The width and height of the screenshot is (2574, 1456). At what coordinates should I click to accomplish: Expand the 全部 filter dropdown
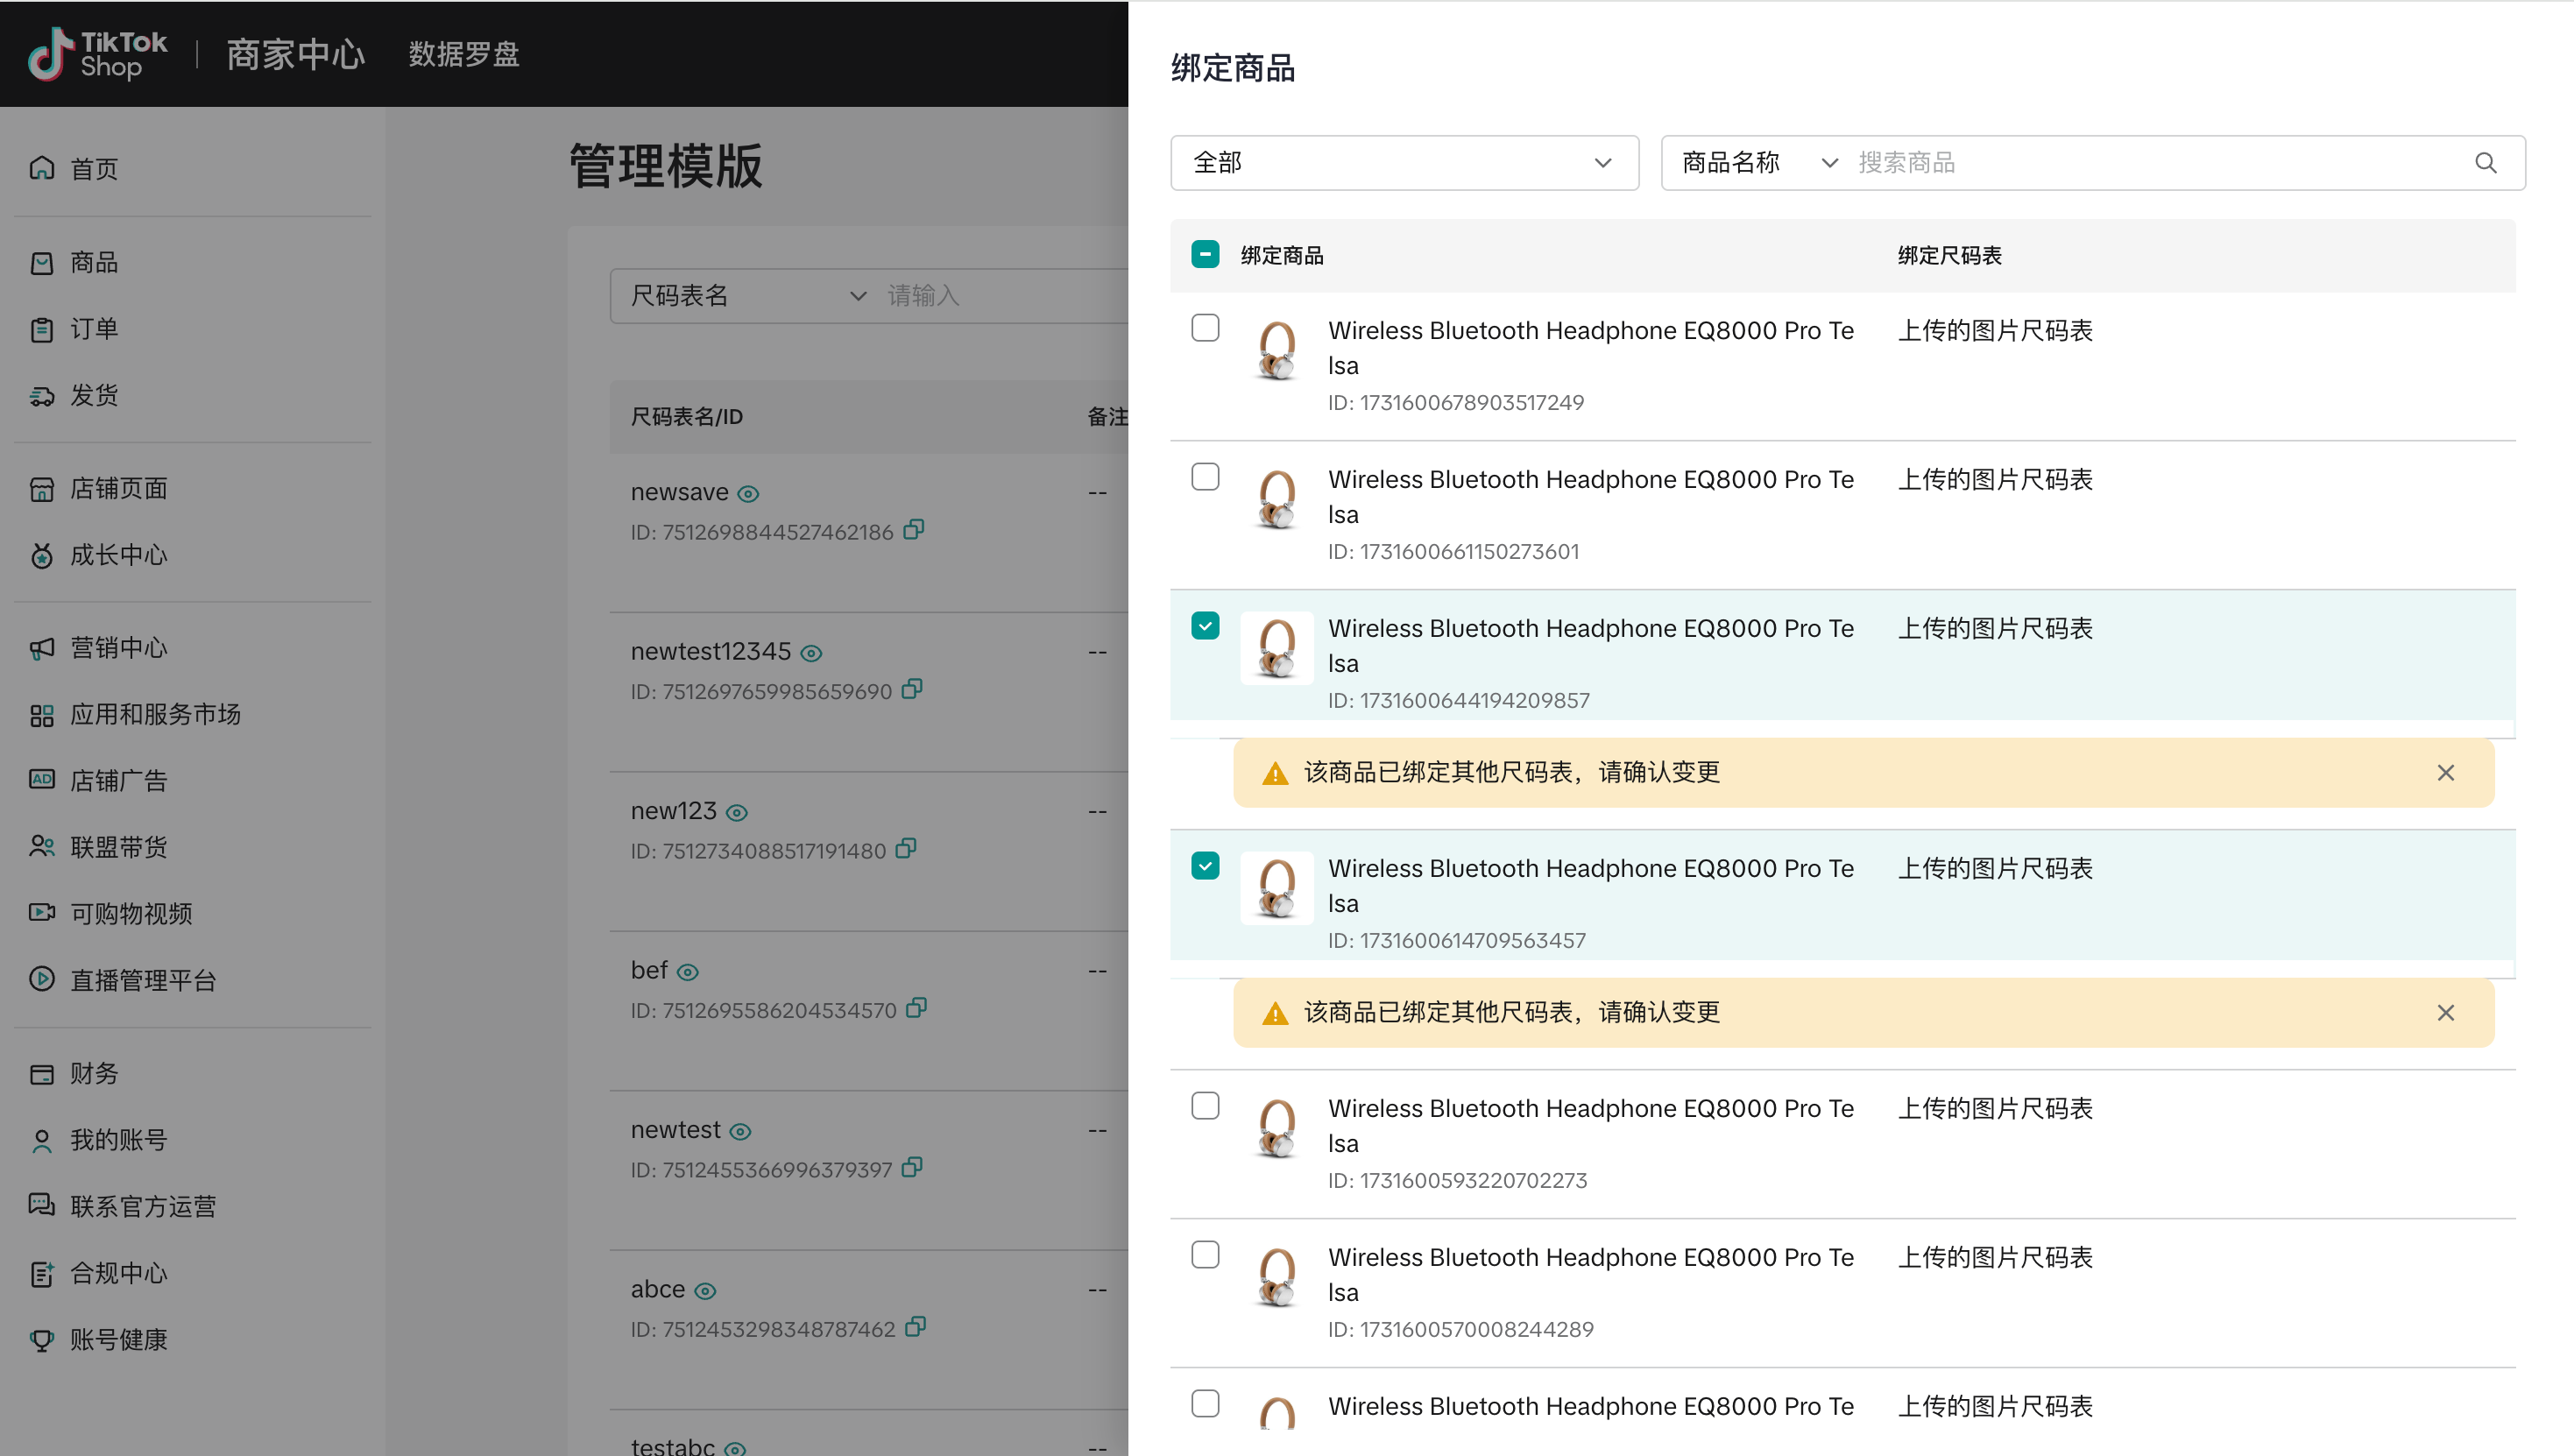[1403, 163]
